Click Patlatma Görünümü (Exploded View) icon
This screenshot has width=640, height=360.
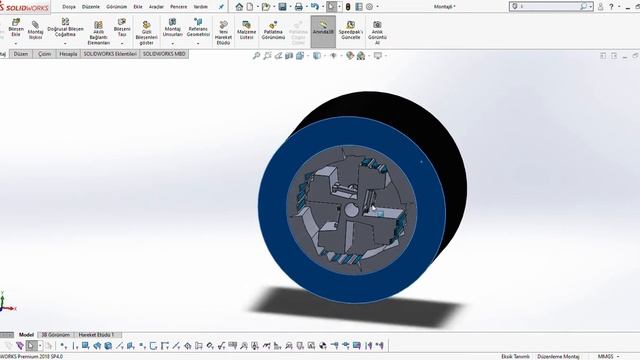pyautogui.click(x=273, y=25)
